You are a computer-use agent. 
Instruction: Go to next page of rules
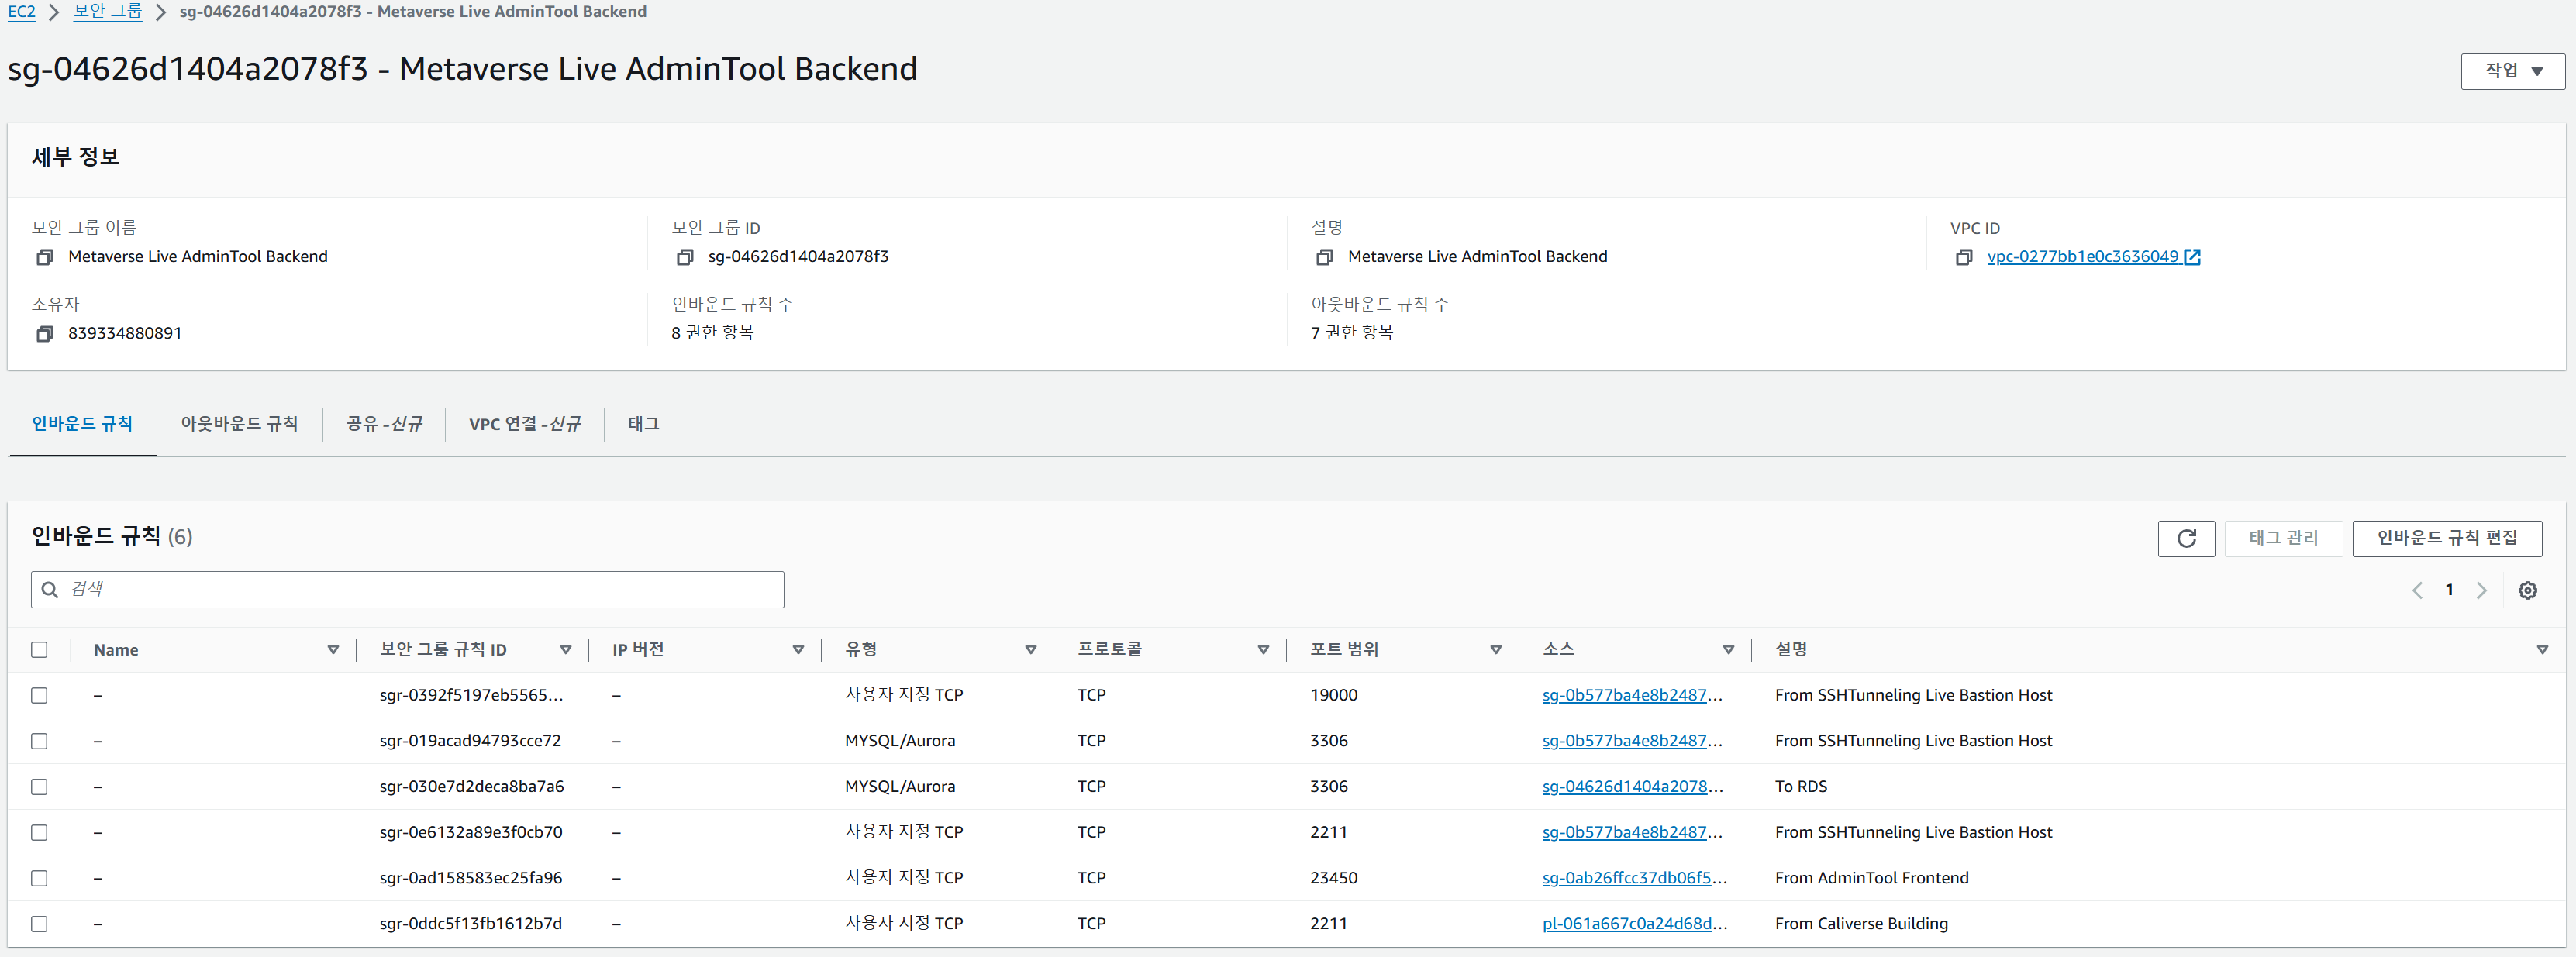click(2481, 590)
